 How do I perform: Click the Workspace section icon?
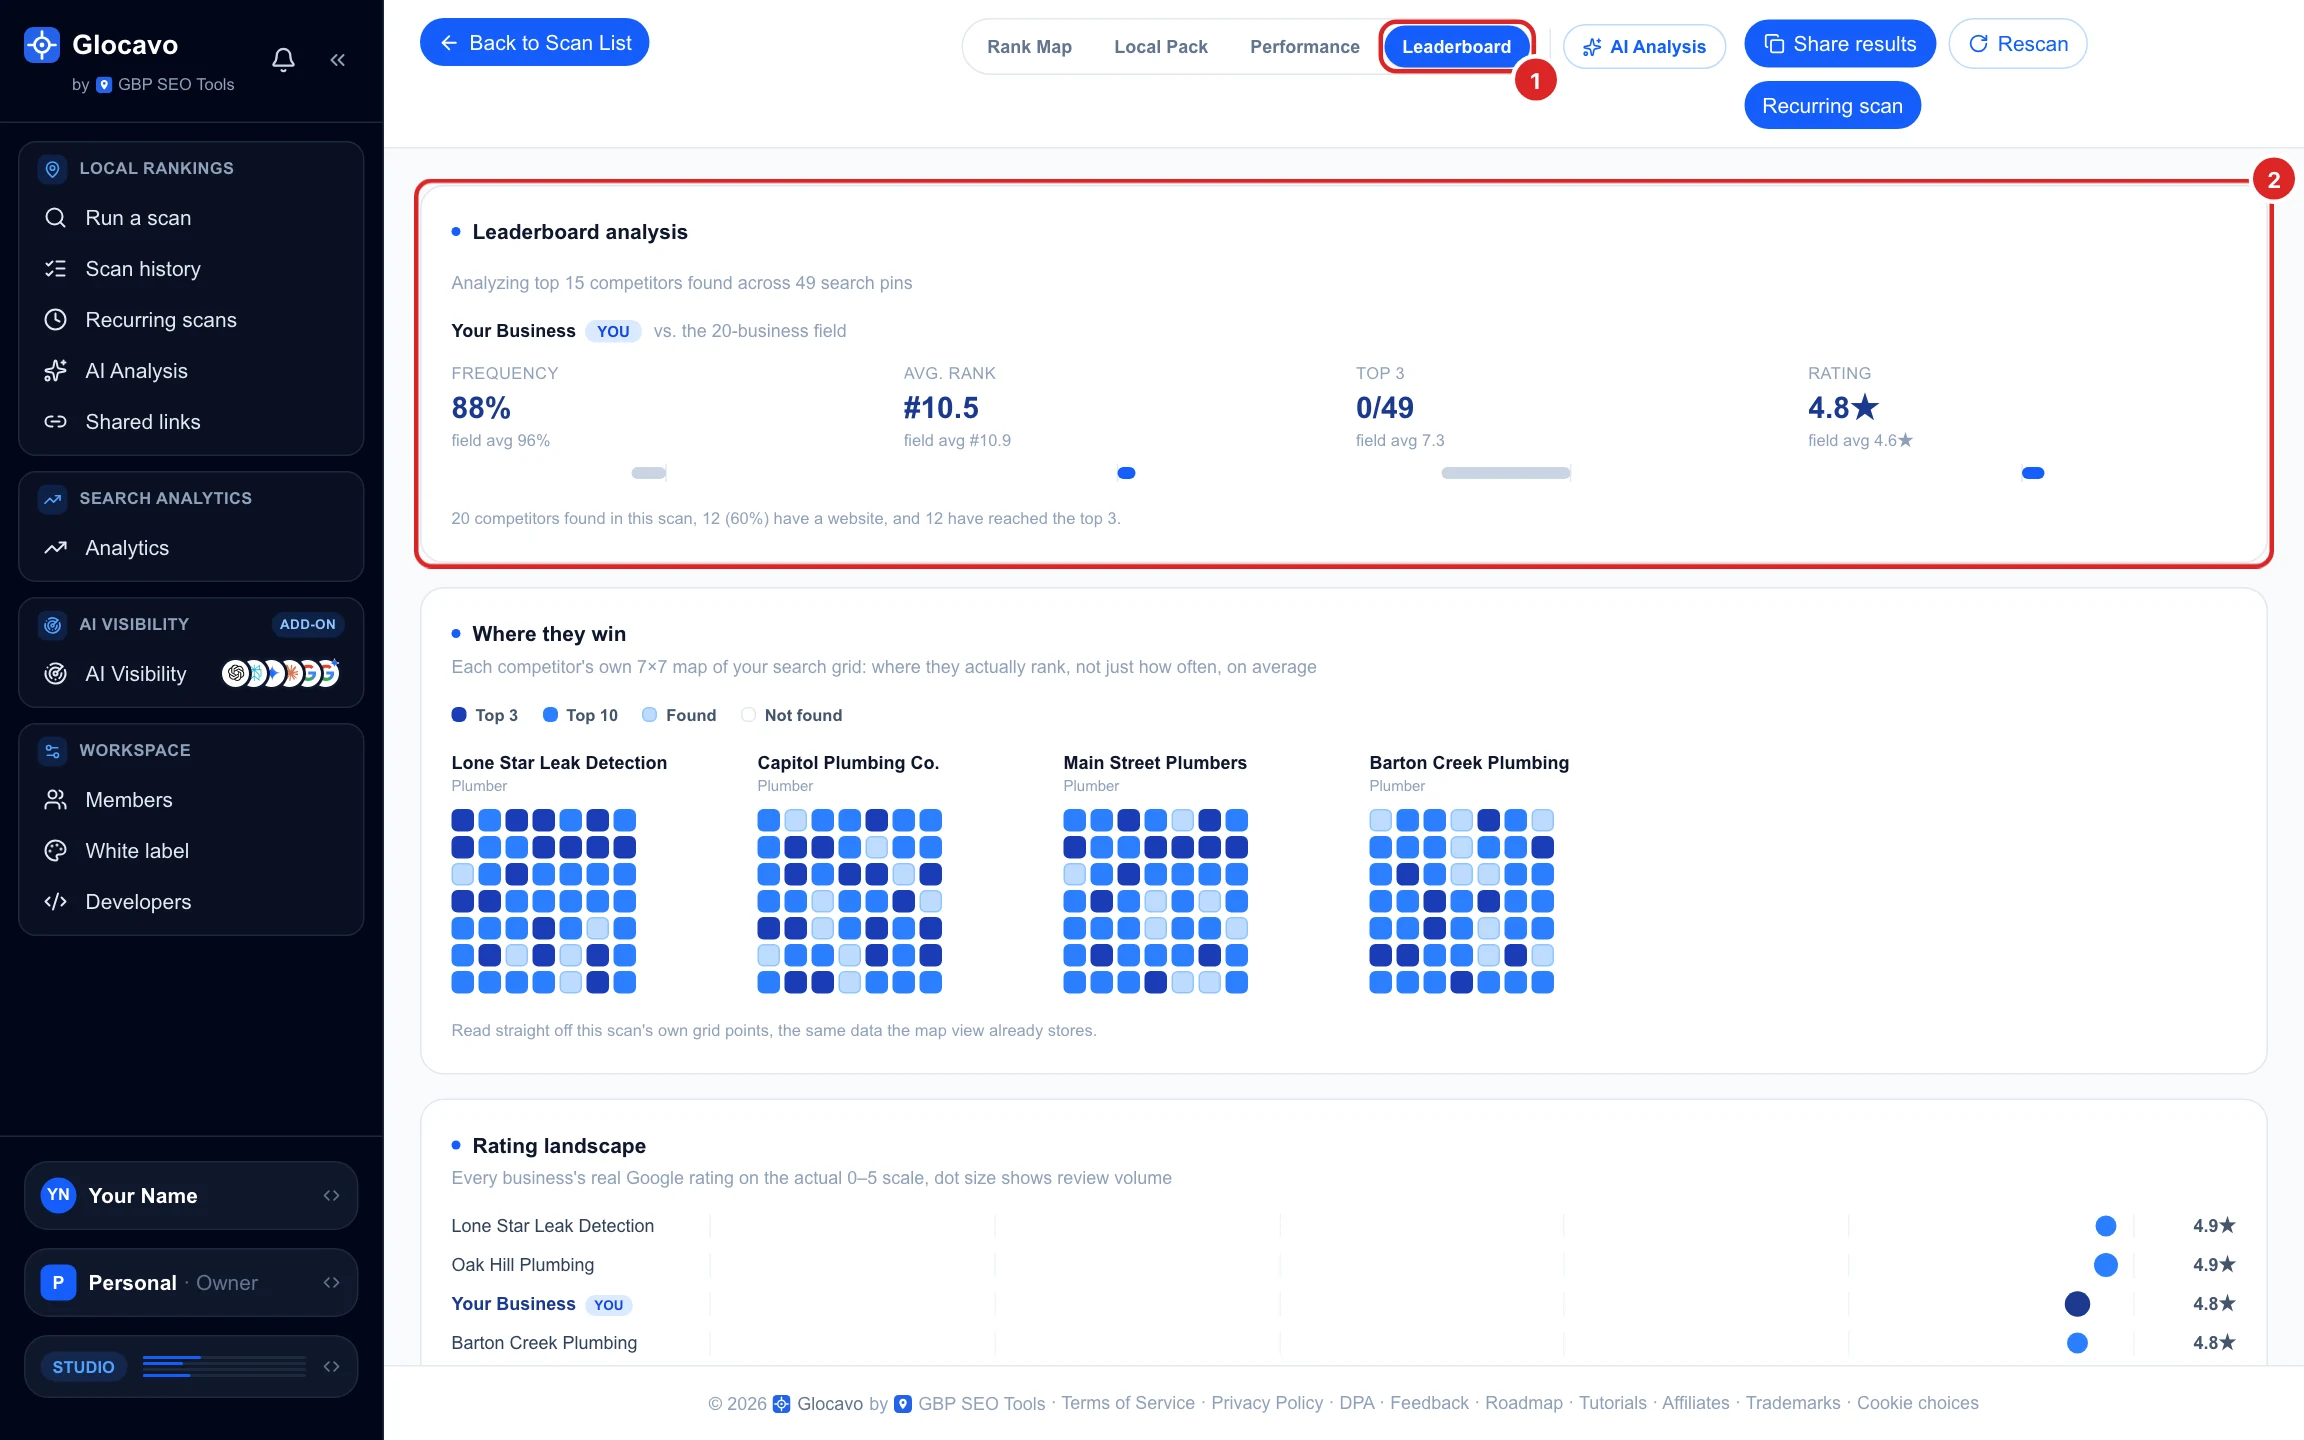tap(53, 751)
